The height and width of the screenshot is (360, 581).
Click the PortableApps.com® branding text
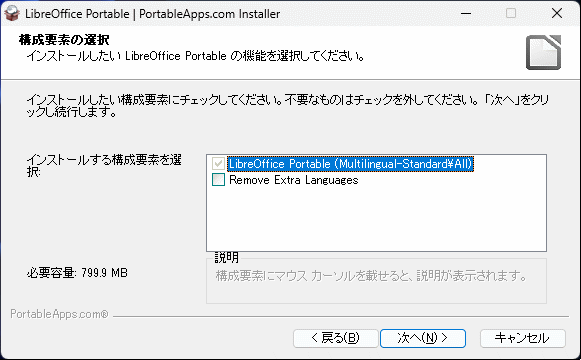pyautogui.click(x=59, y=314)
